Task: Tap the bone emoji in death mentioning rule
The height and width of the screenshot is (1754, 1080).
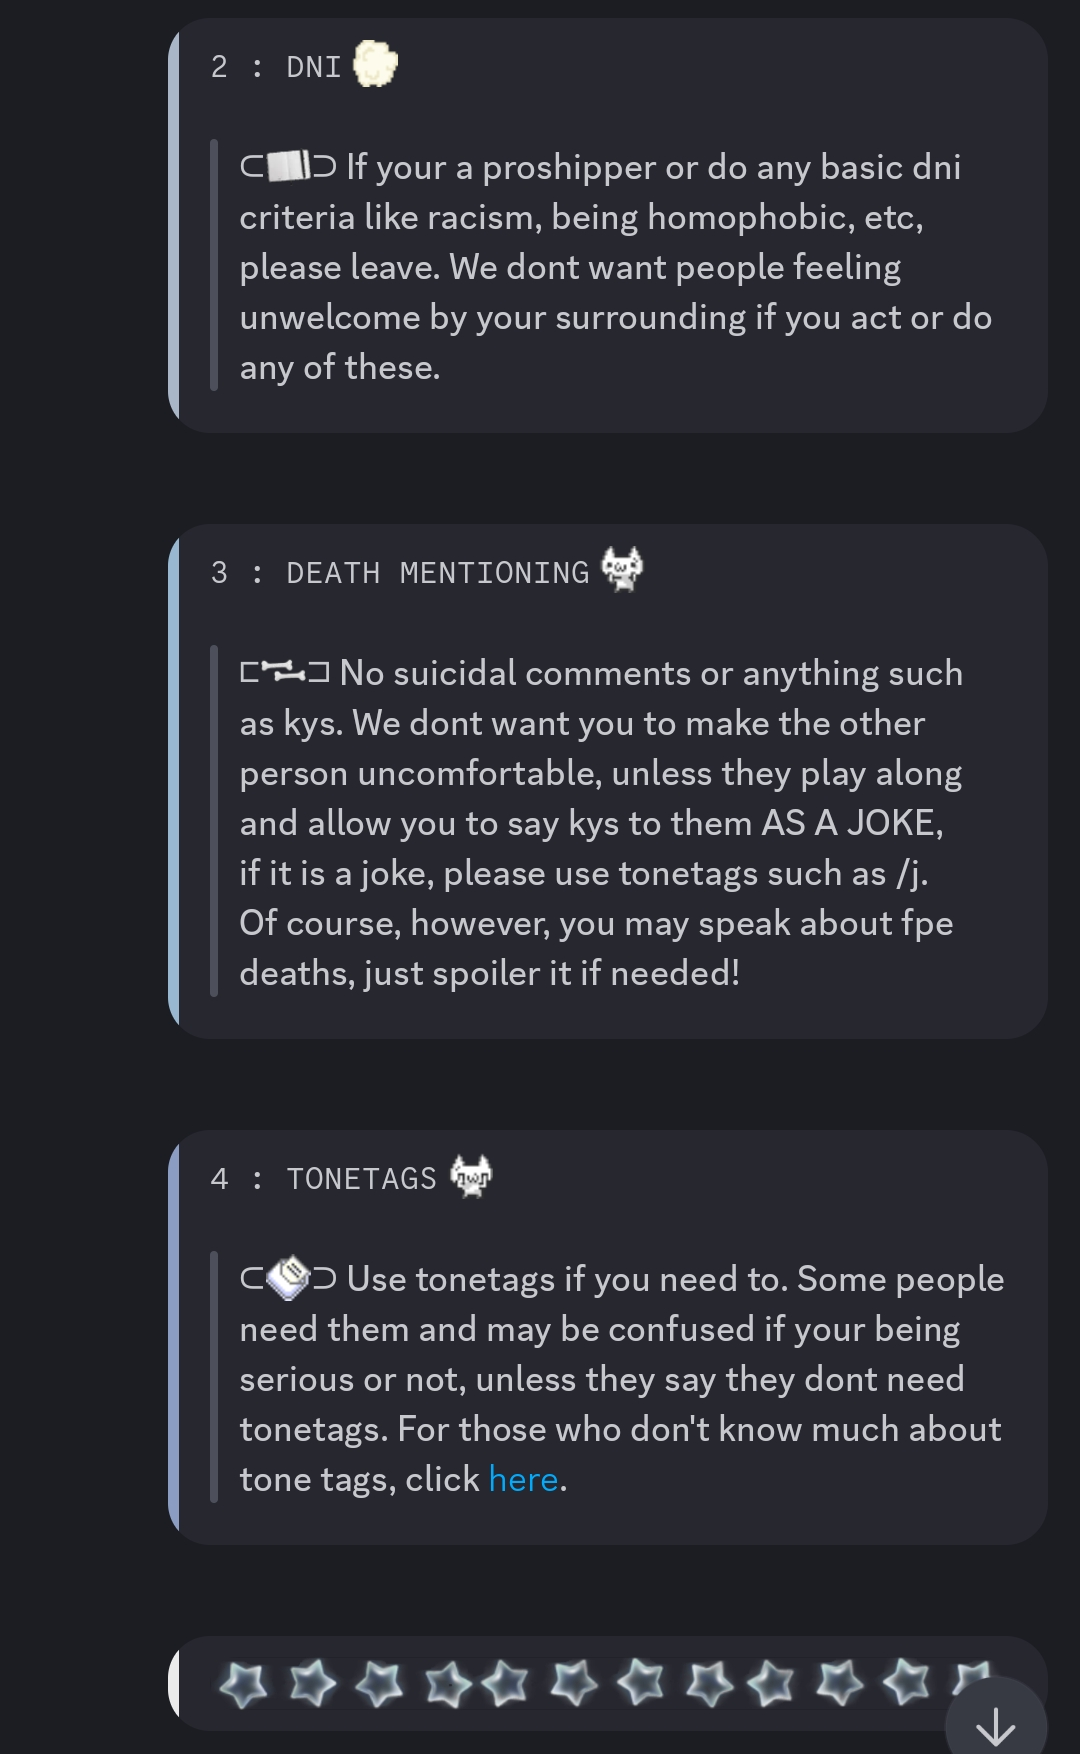Action: (286, 672)
